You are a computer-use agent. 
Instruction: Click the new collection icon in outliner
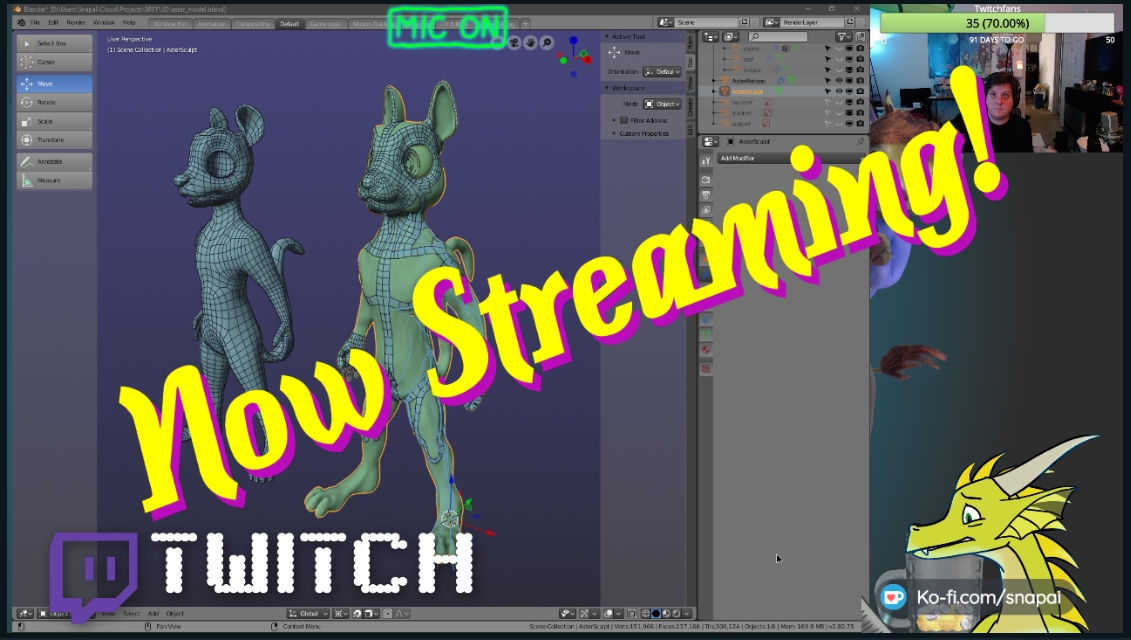860,36
